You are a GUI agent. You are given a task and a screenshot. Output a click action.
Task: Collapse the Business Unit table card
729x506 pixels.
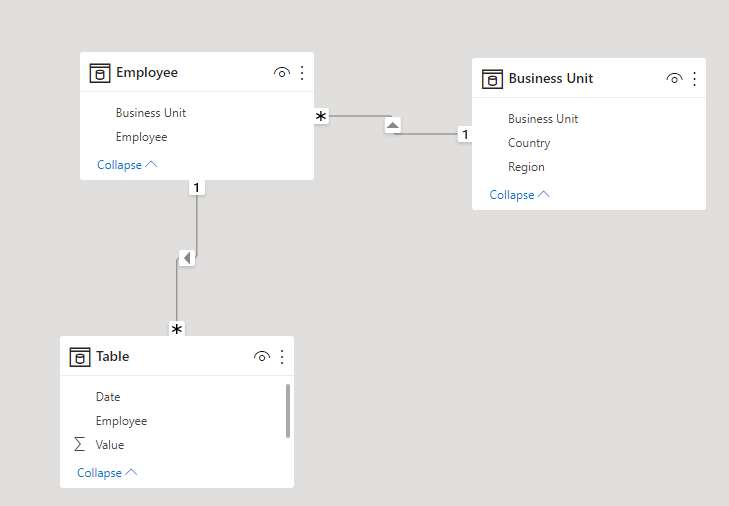[519, 194]
